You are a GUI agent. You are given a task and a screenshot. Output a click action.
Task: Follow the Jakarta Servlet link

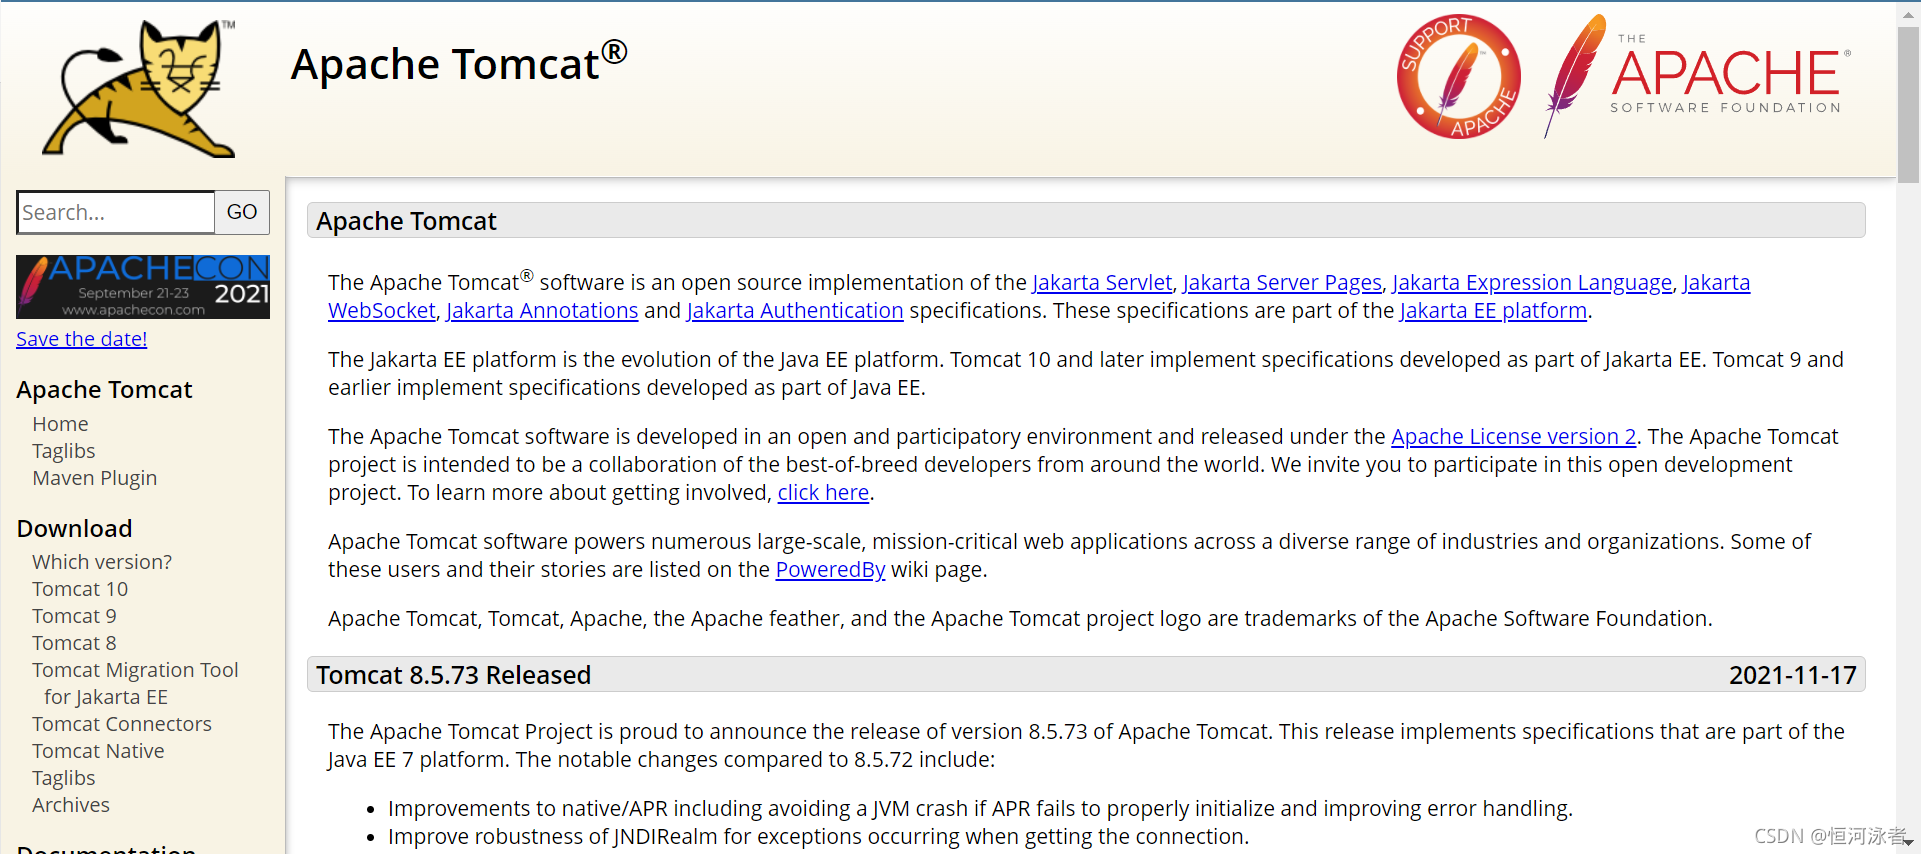(x=1102, y=283)
